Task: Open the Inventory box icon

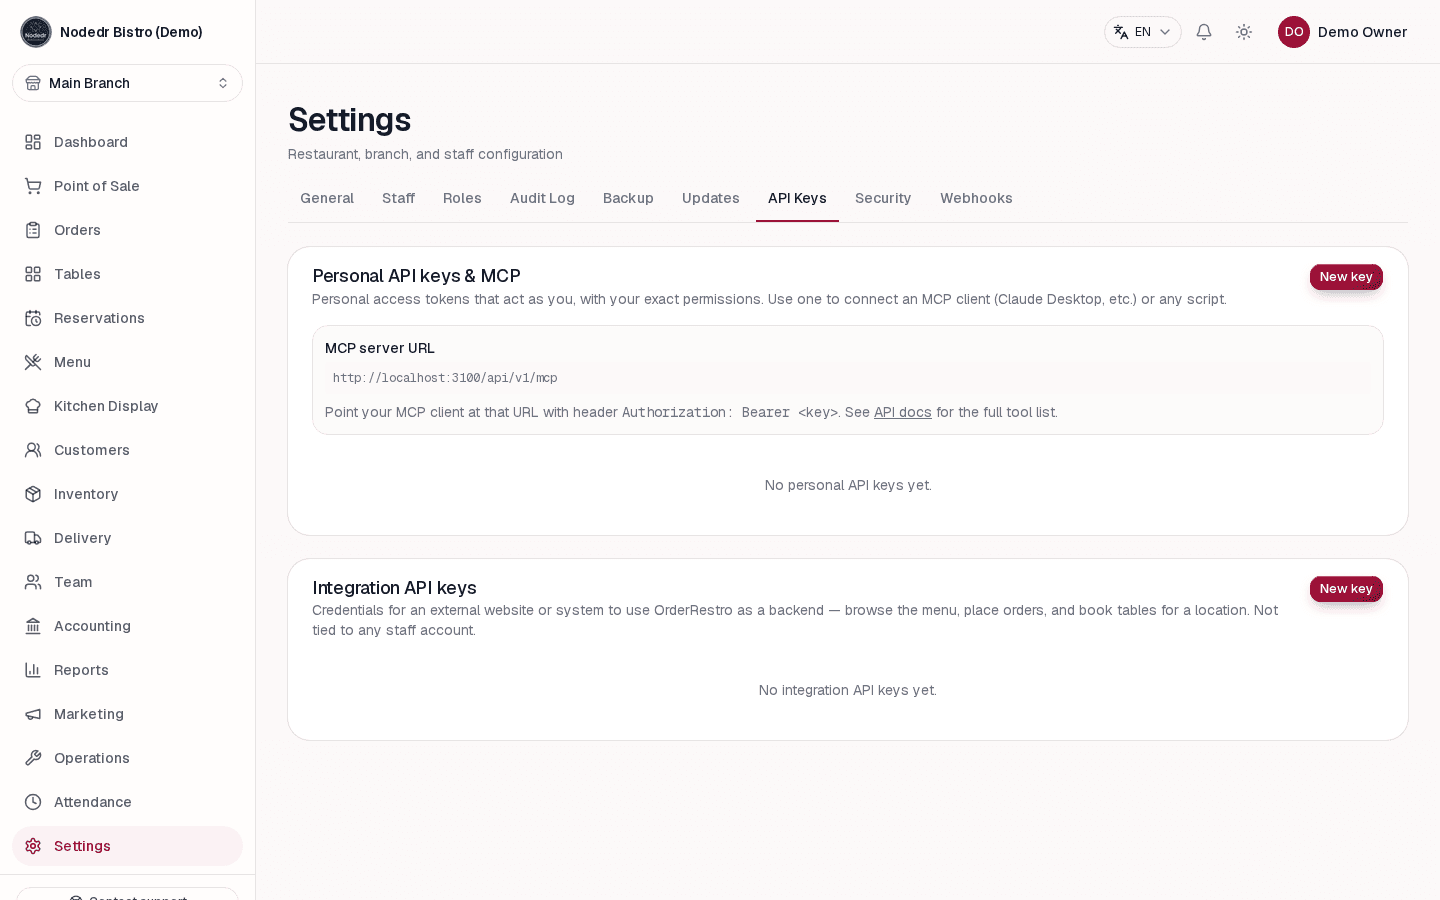Action: [33, 494]
